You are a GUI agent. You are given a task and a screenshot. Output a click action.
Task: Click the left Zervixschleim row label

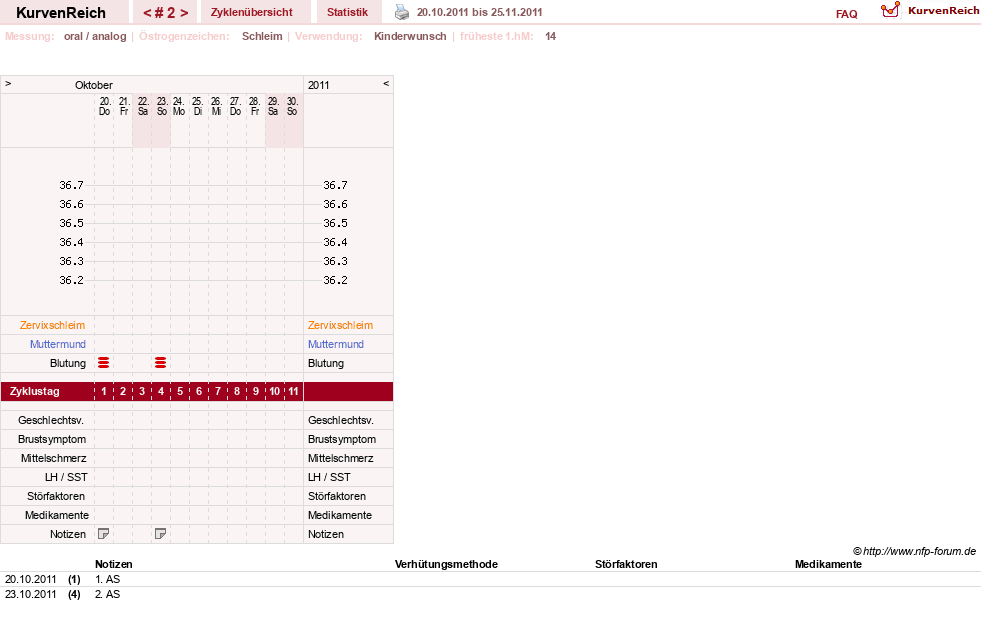(53, 325)
